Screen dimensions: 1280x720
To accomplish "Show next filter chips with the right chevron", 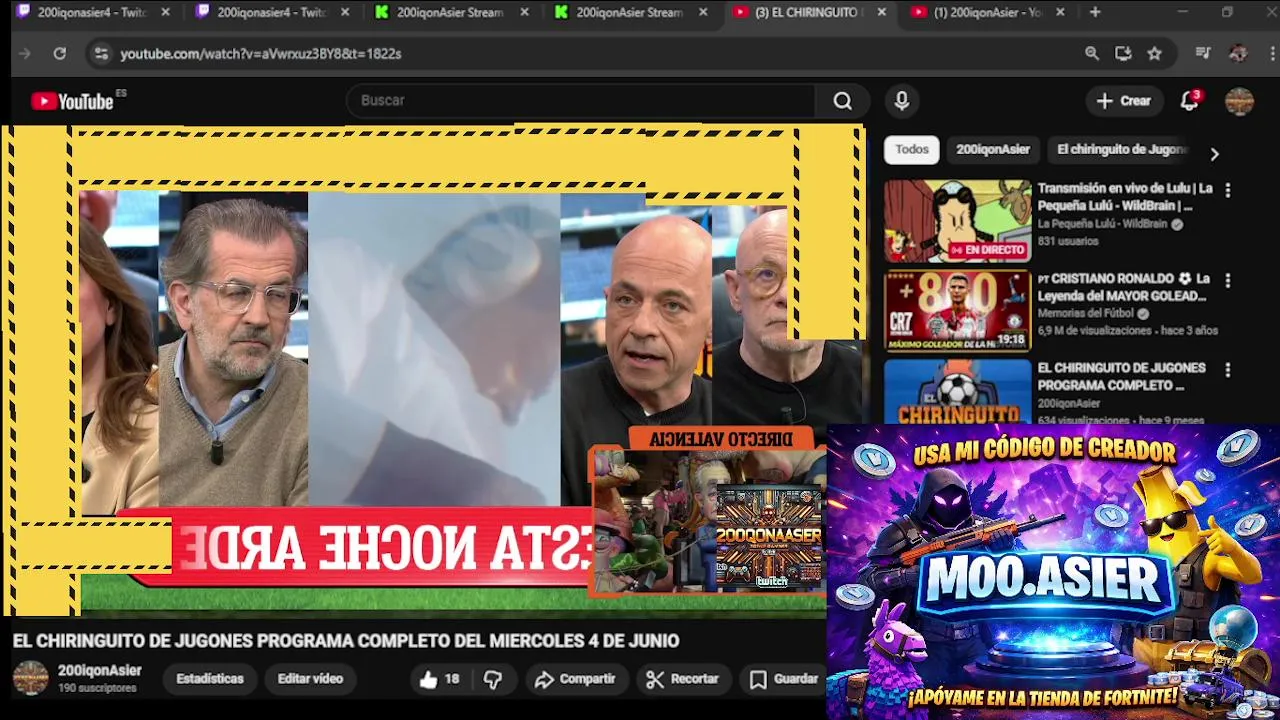I will 1214,154.
